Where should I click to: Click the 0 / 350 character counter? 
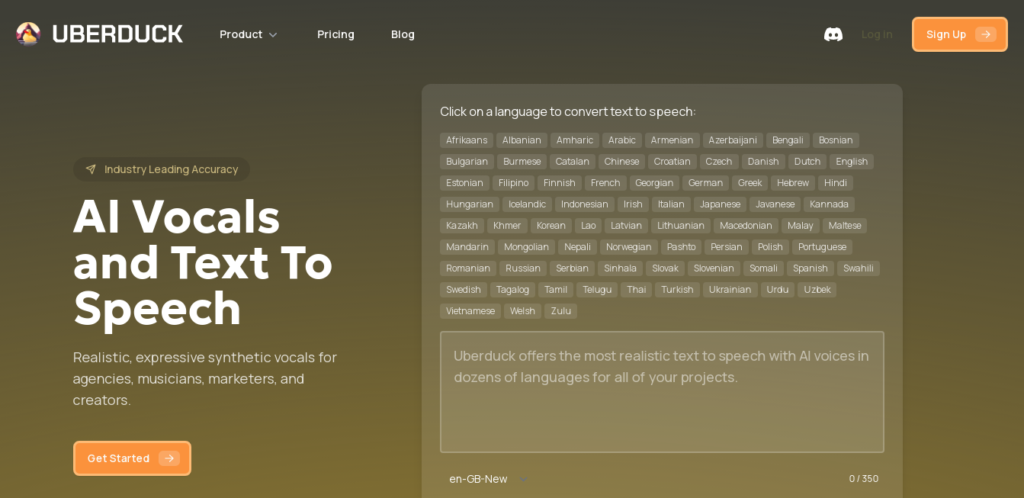[863, 479]
